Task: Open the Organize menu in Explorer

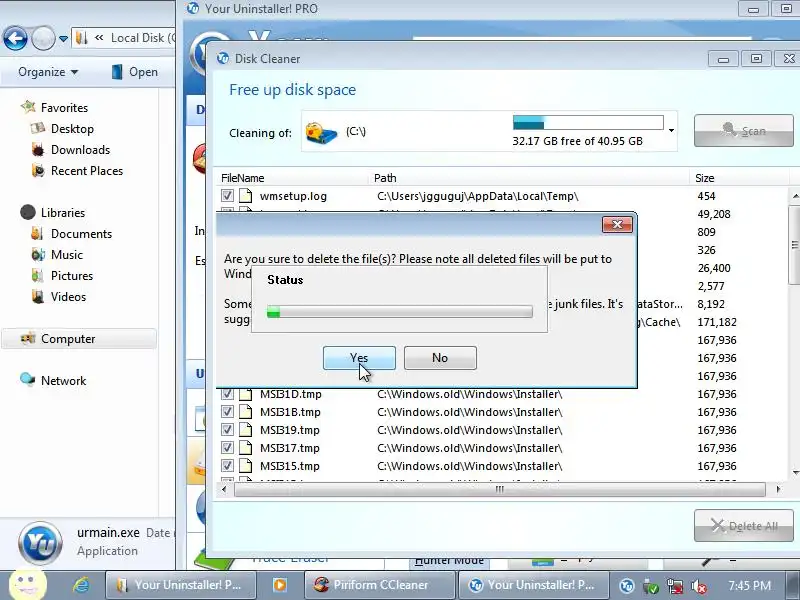Action: [48, 72]
